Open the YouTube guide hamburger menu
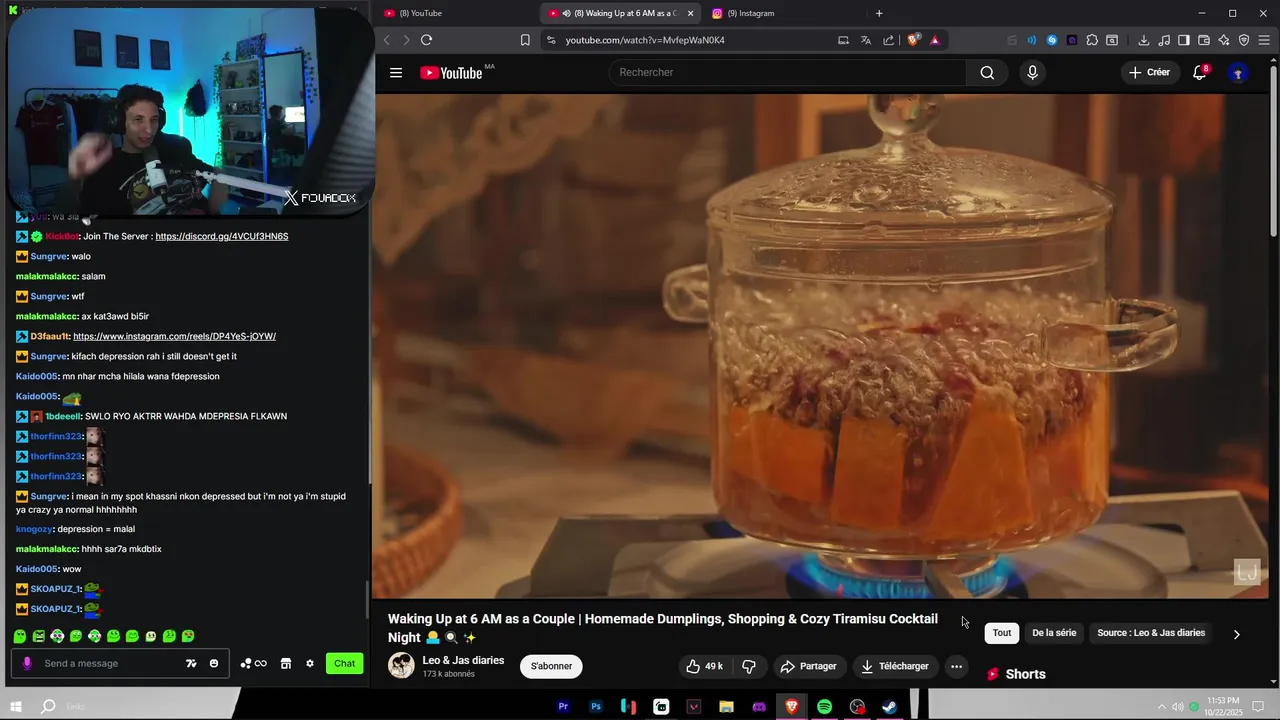Viewport: 1280px width, 720px height. [x=396, y=72]
